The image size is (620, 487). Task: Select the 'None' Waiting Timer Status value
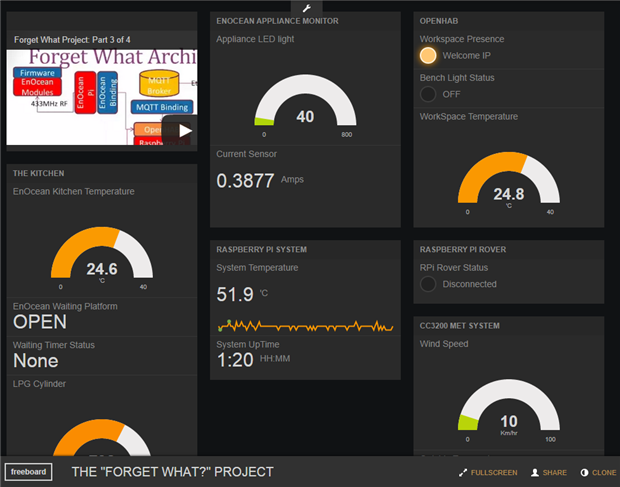point(36,361)
